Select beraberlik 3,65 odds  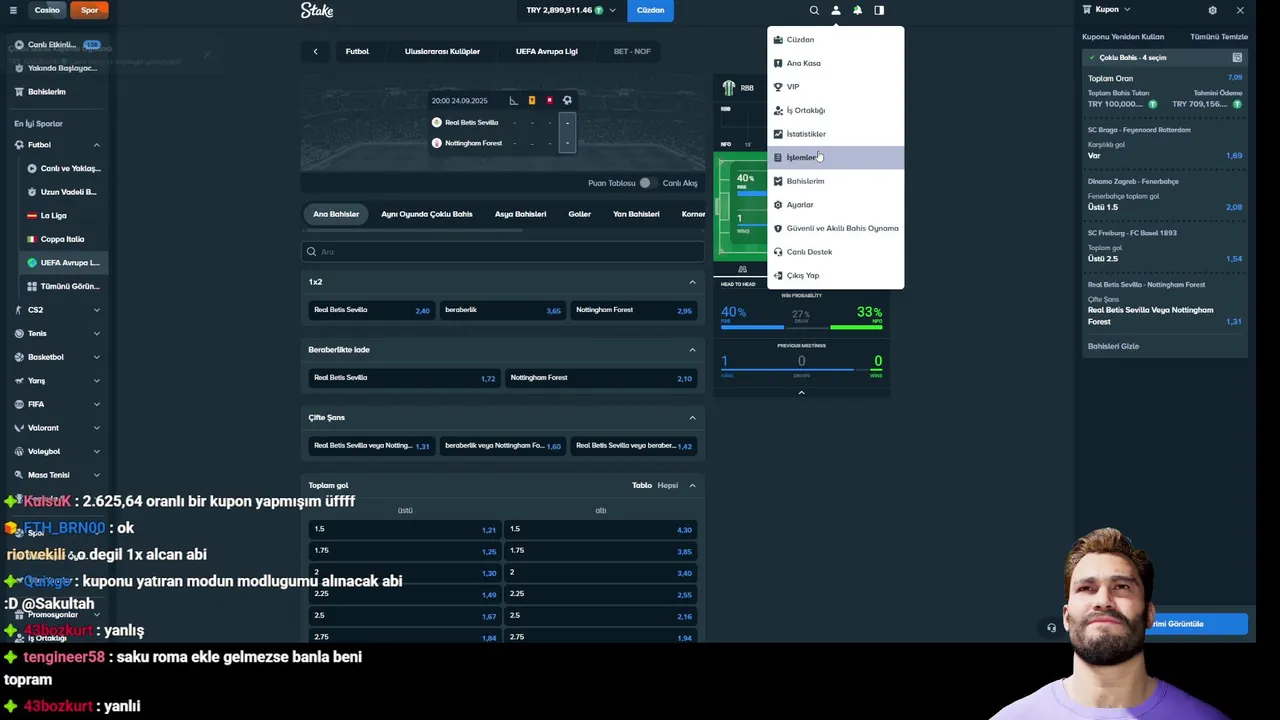coord(502,310)
